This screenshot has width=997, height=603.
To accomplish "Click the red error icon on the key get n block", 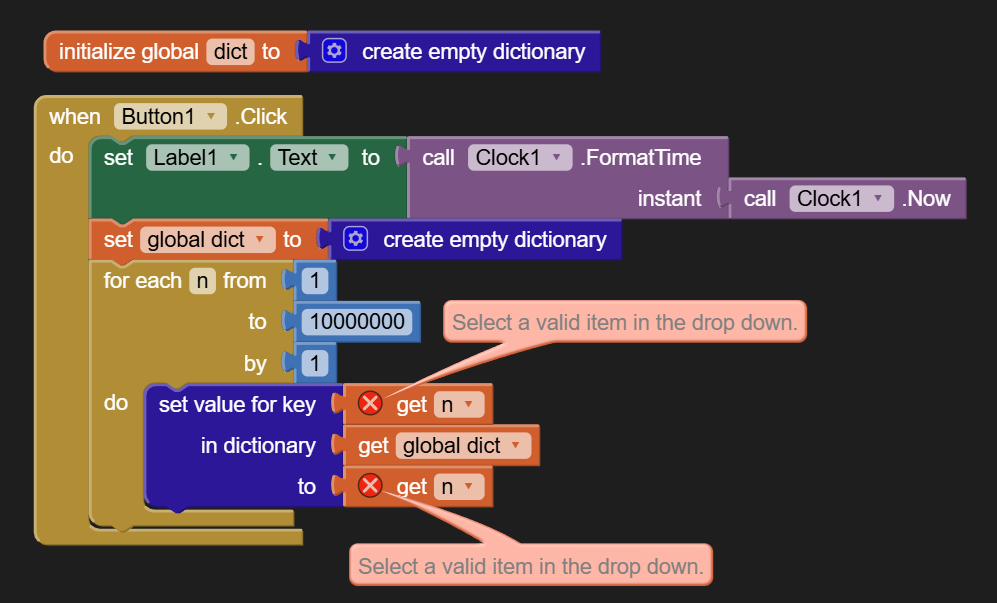I will coord(370,404).
